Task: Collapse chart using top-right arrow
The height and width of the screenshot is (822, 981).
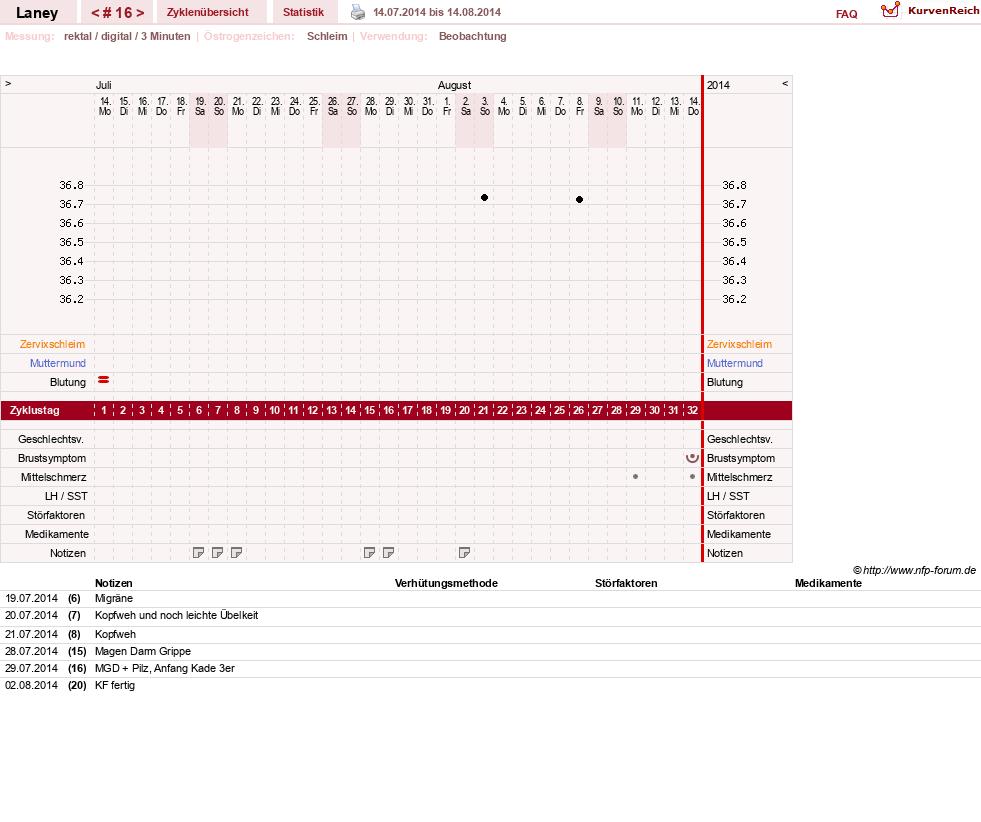Action: [x=785, y=84]
